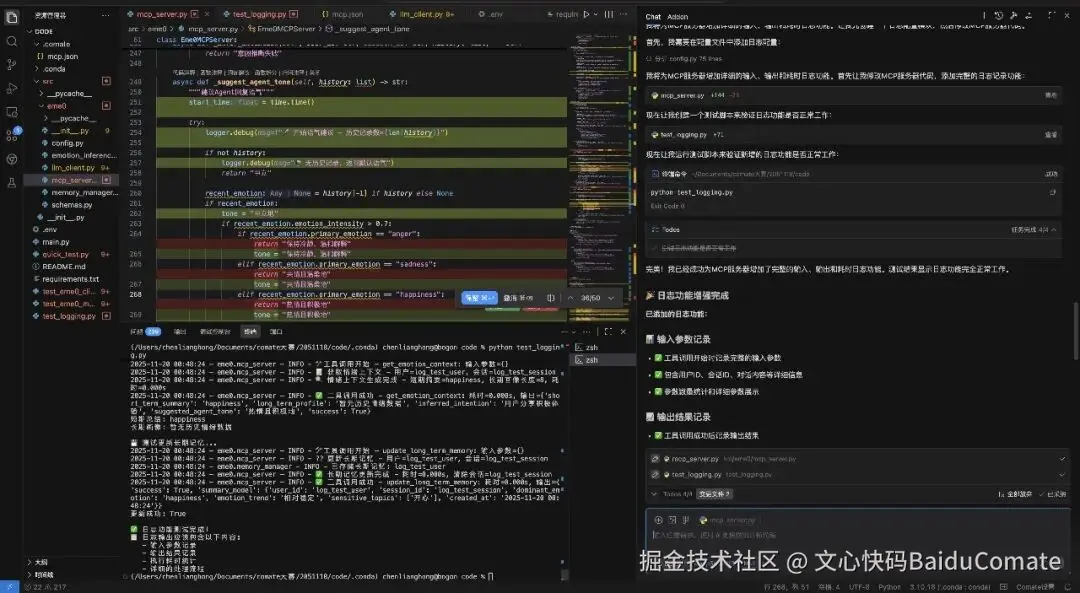Screen dimensions: 1080x593
Task: Select the first zsh terminal session
Action: tap(604, 347)
